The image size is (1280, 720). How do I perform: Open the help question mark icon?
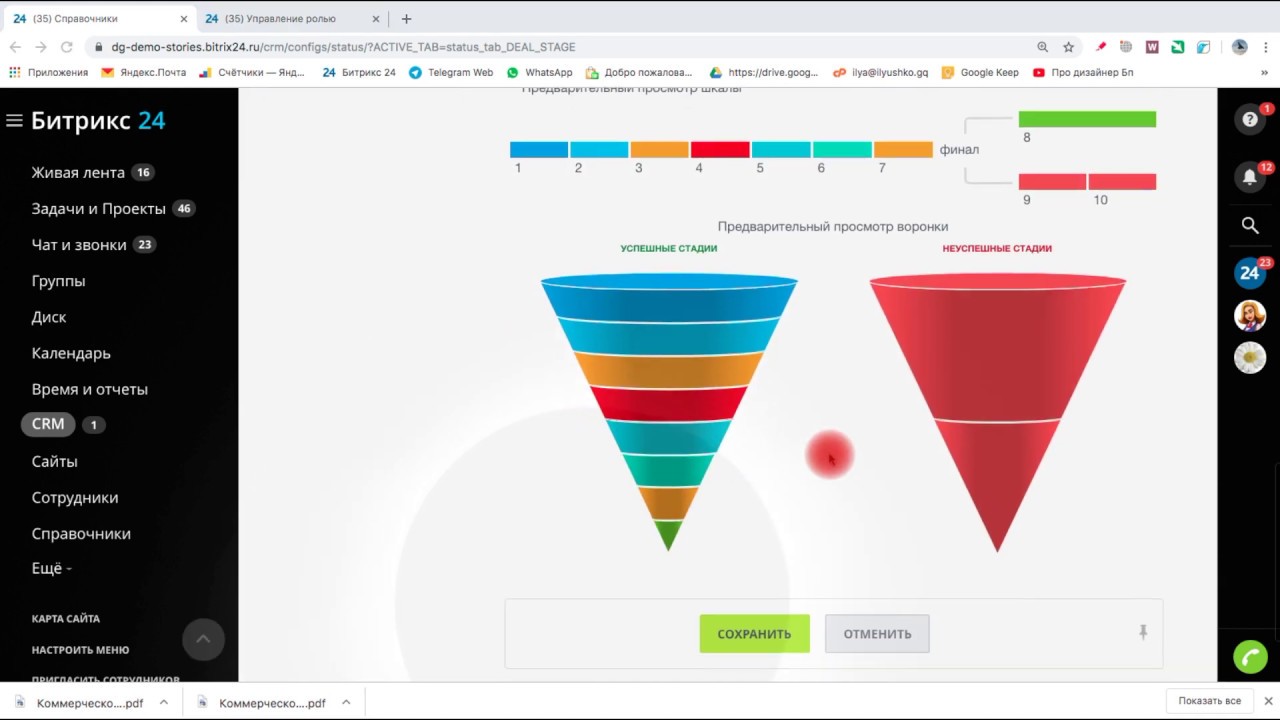[1250, 119]
